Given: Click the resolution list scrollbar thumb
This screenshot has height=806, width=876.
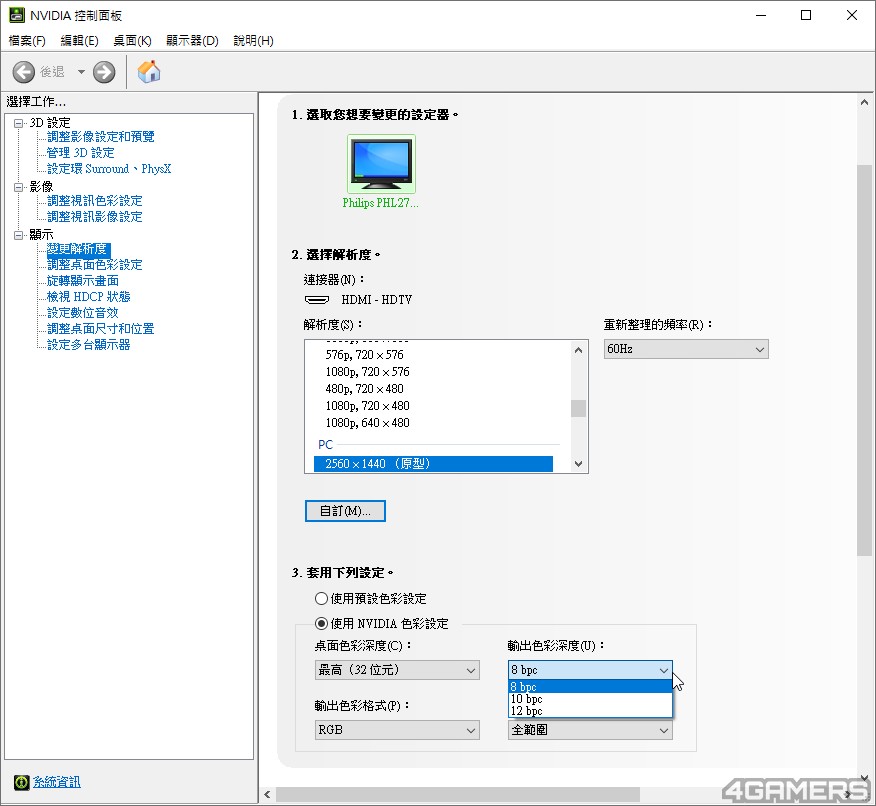Looking at the screenshot, I should [579, 409].
